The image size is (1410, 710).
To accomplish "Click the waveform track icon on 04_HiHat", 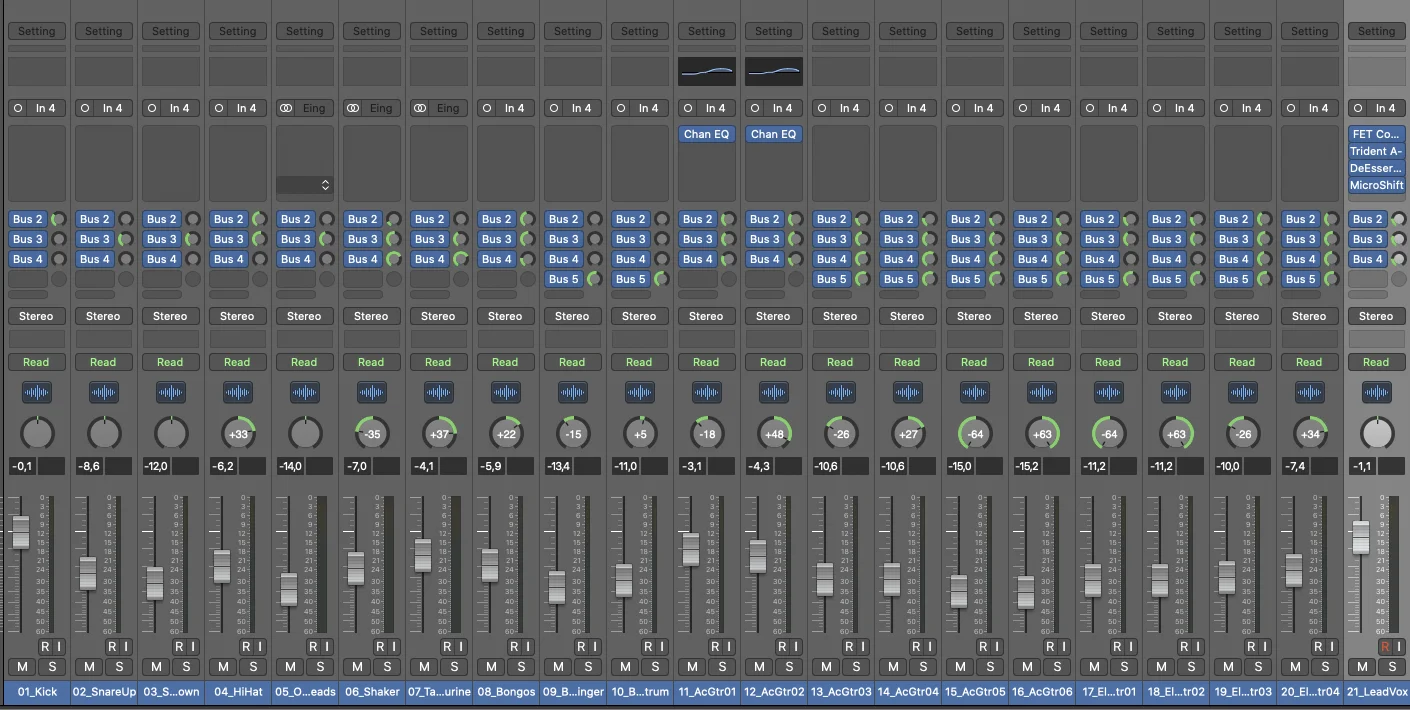I will click(x=237, y=393).
